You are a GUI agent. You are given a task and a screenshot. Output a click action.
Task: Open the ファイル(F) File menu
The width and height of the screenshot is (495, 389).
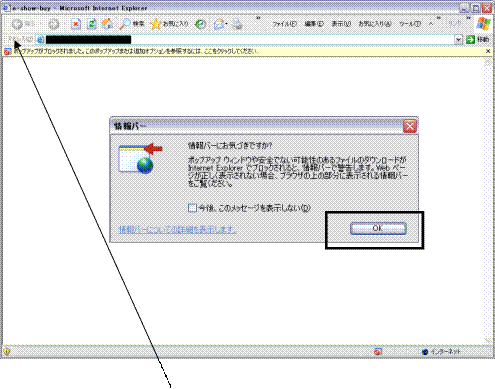tap(284, 24)
